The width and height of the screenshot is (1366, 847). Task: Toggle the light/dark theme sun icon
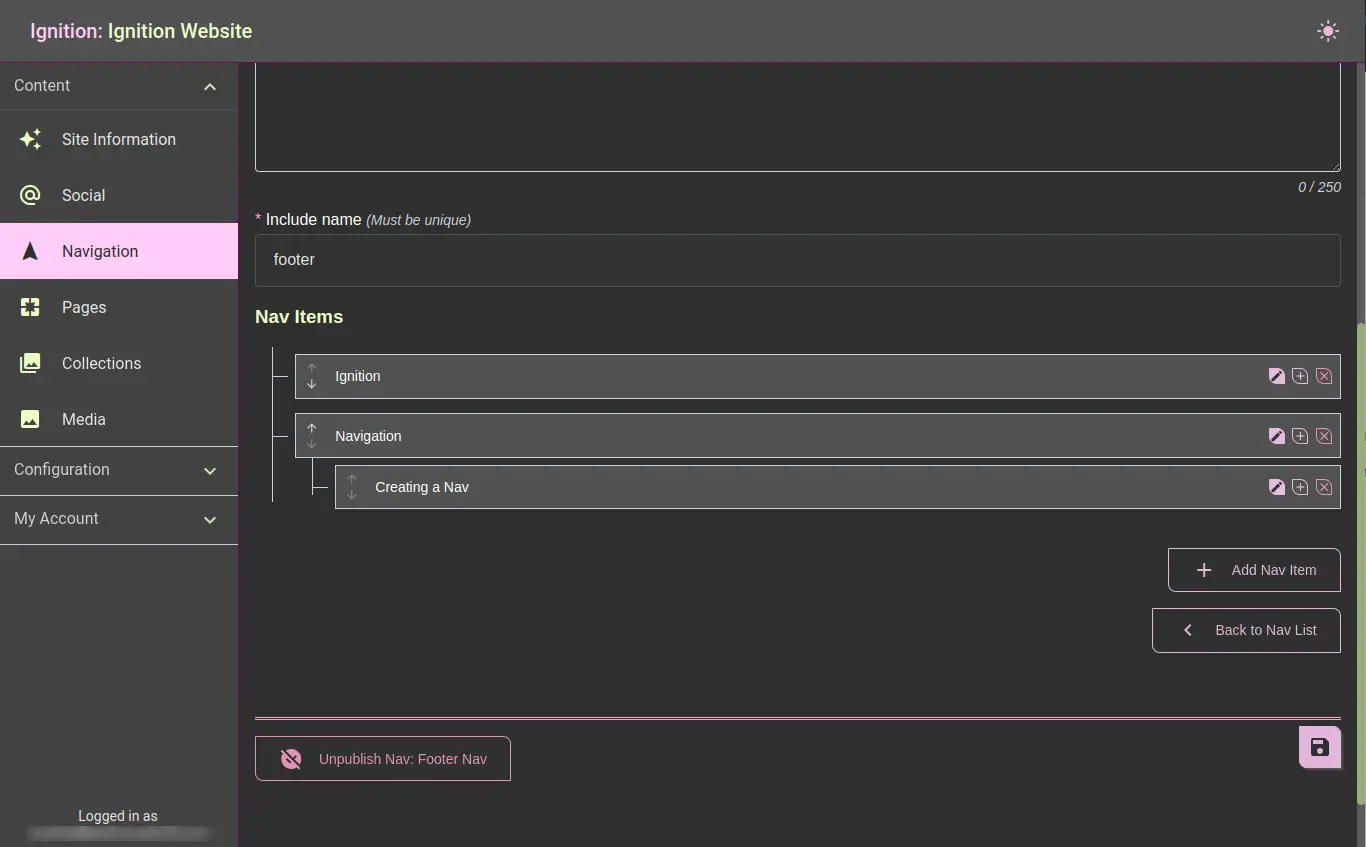[1328, 31]
